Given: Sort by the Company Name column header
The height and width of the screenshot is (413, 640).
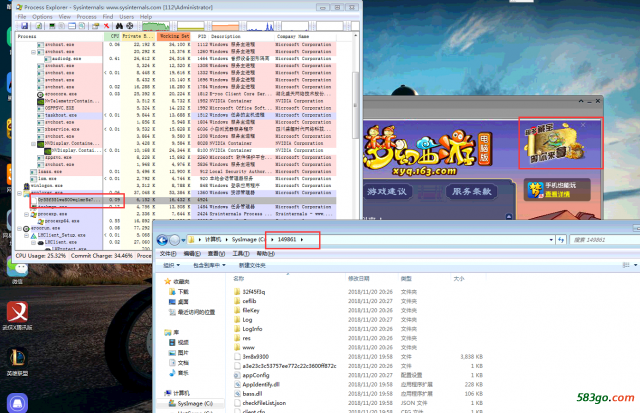Looking at the screenshot, I should click(x=306, y=36).
